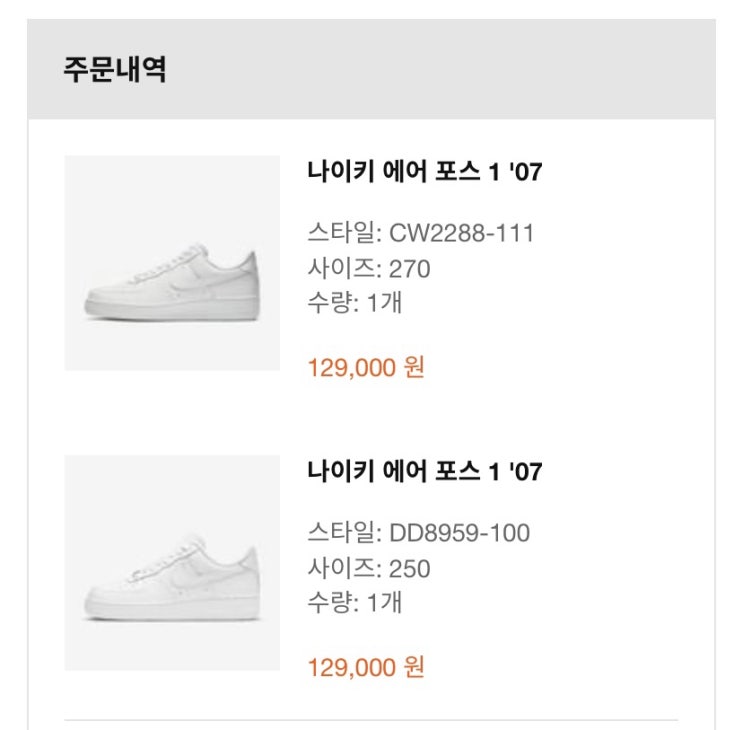Click the 129,000 원 price of the size 250 item
The width and height of the screenshot is (743, 730).
366,667
